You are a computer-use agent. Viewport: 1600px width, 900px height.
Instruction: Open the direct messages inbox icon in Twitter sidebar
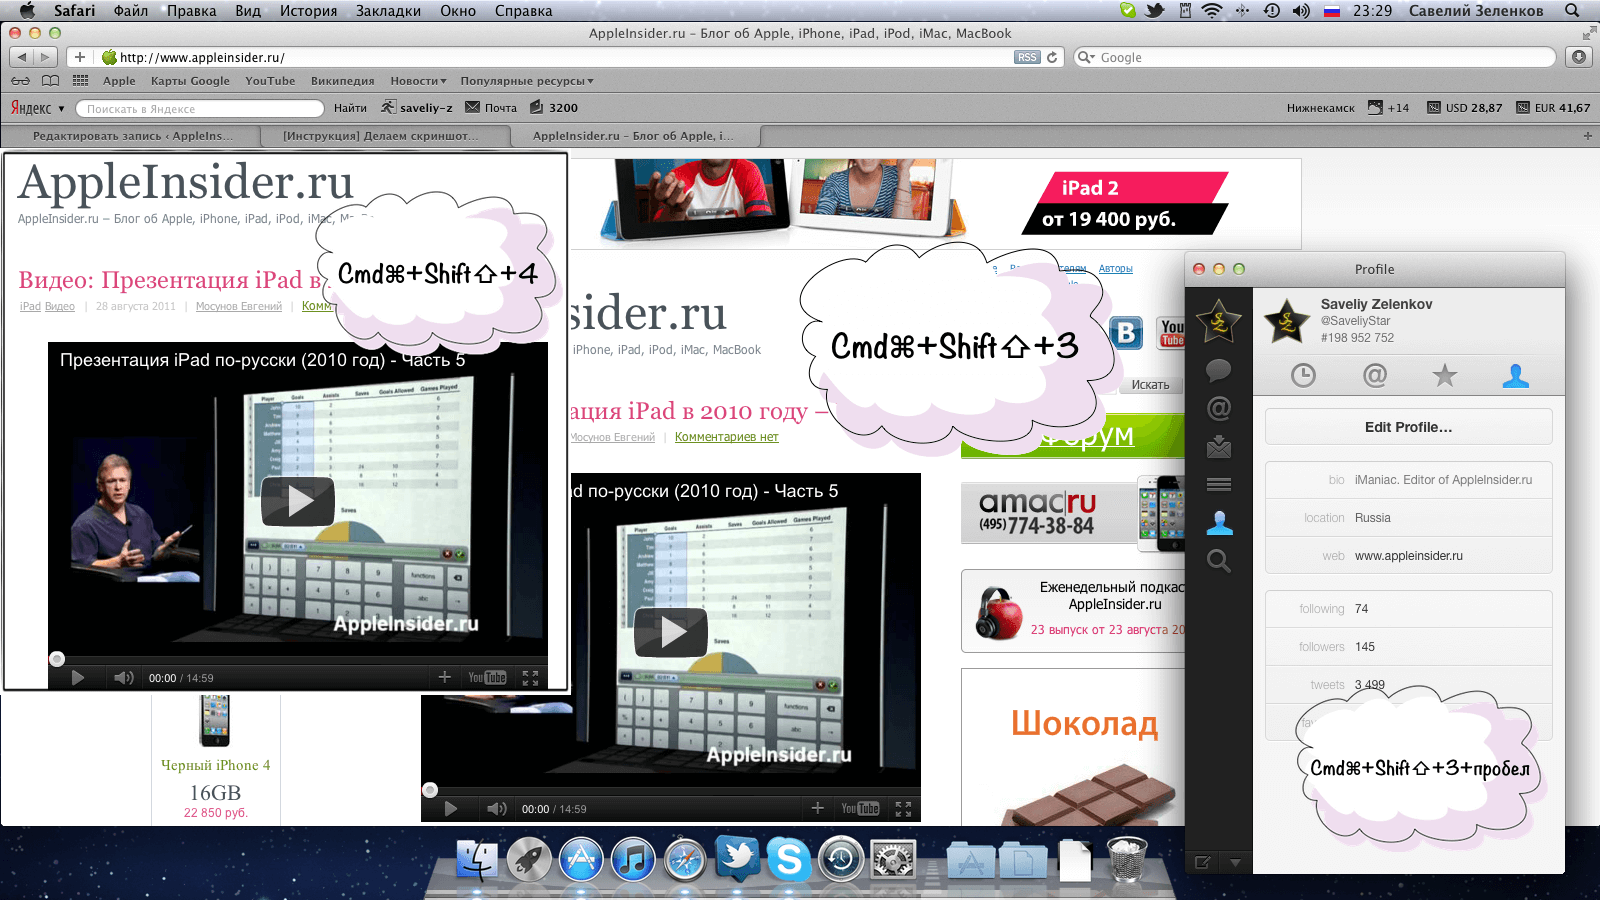1218,447
